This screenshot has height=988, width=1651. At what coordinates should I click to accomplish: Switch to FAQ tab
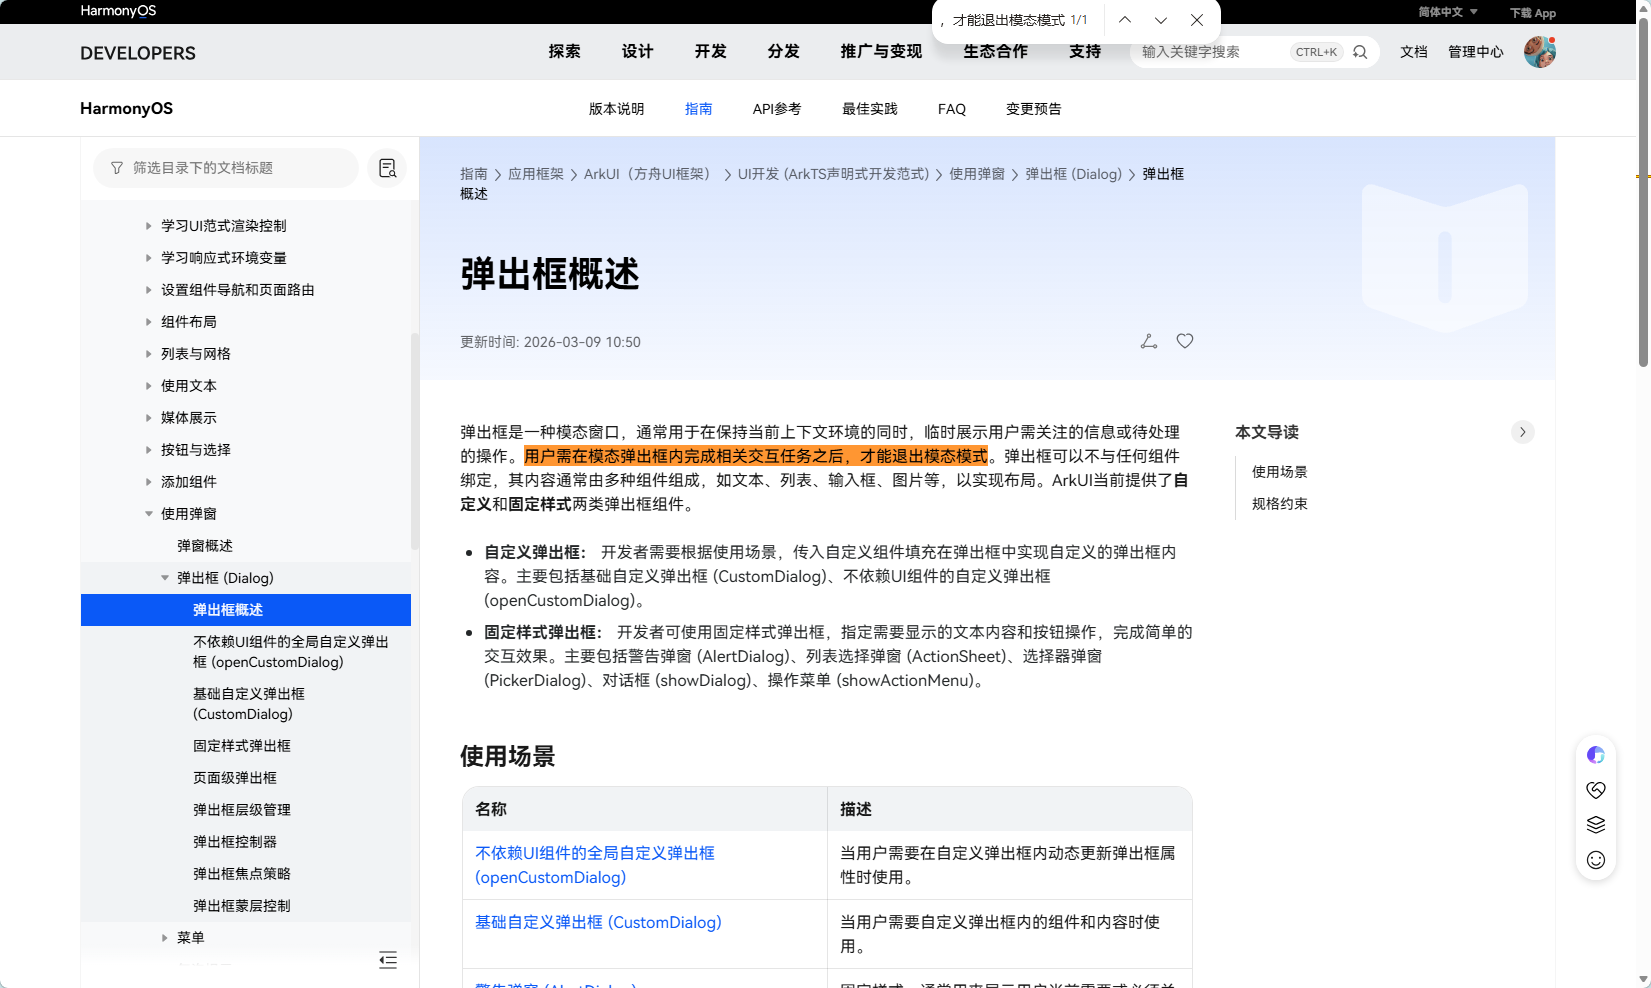tap(952, 109)
